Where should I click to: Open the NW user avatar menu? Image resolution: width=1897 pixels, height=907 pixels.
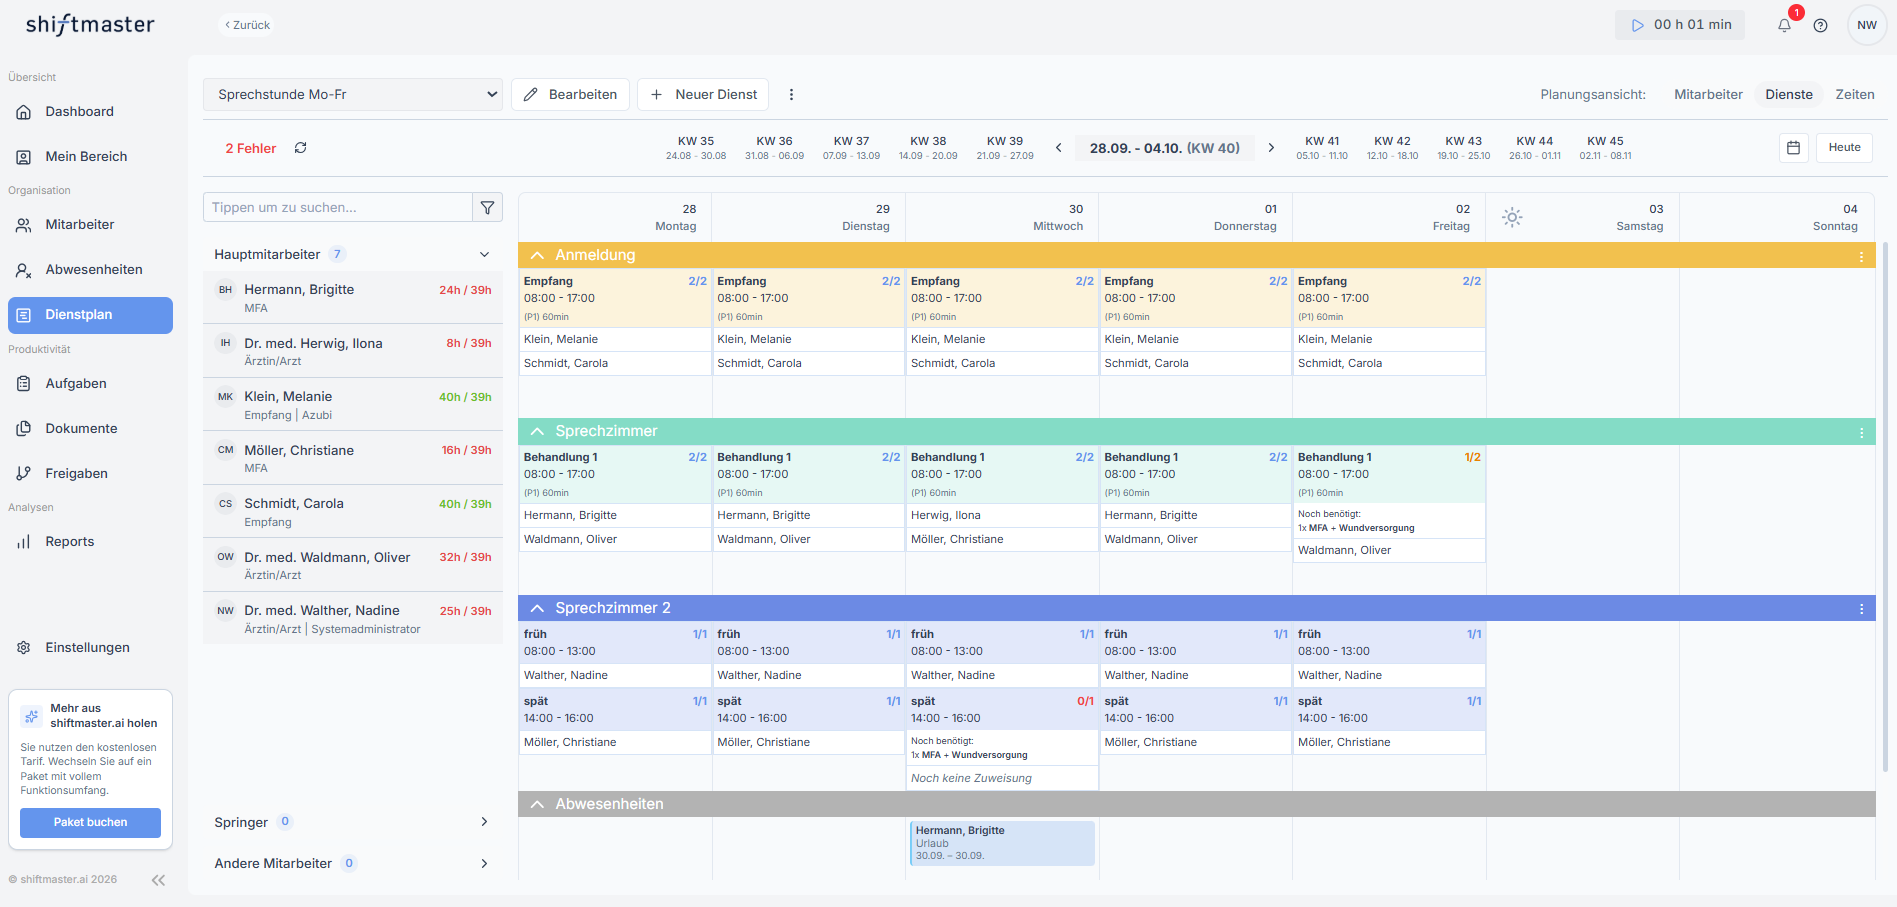click(1867, 25)
